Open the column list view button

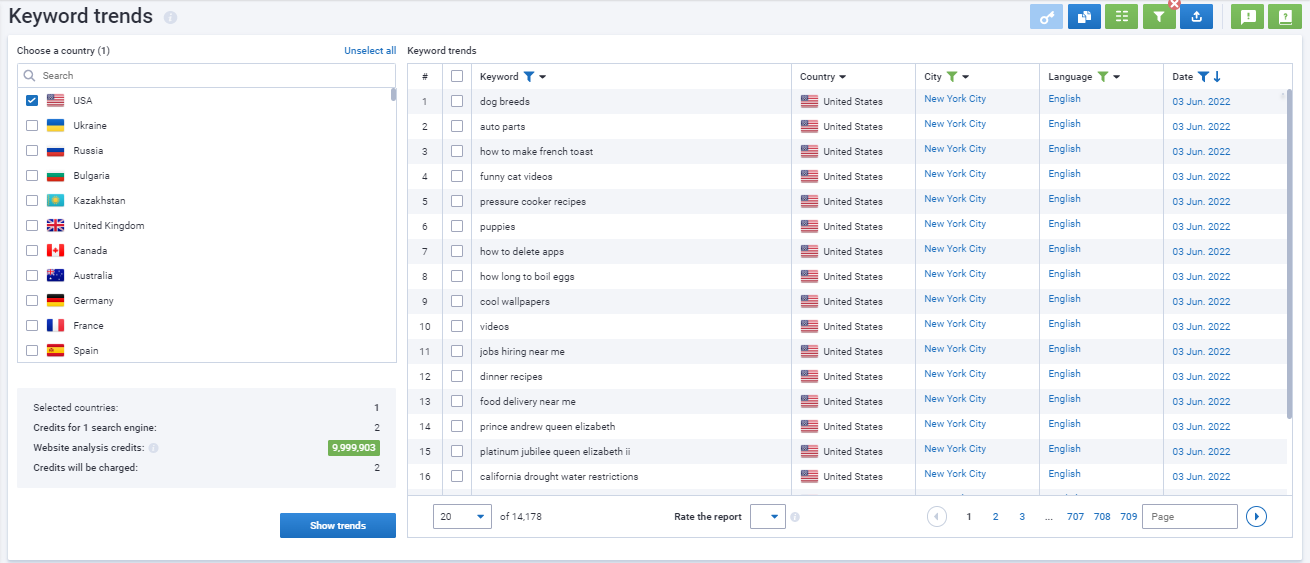pos(1122,16)
